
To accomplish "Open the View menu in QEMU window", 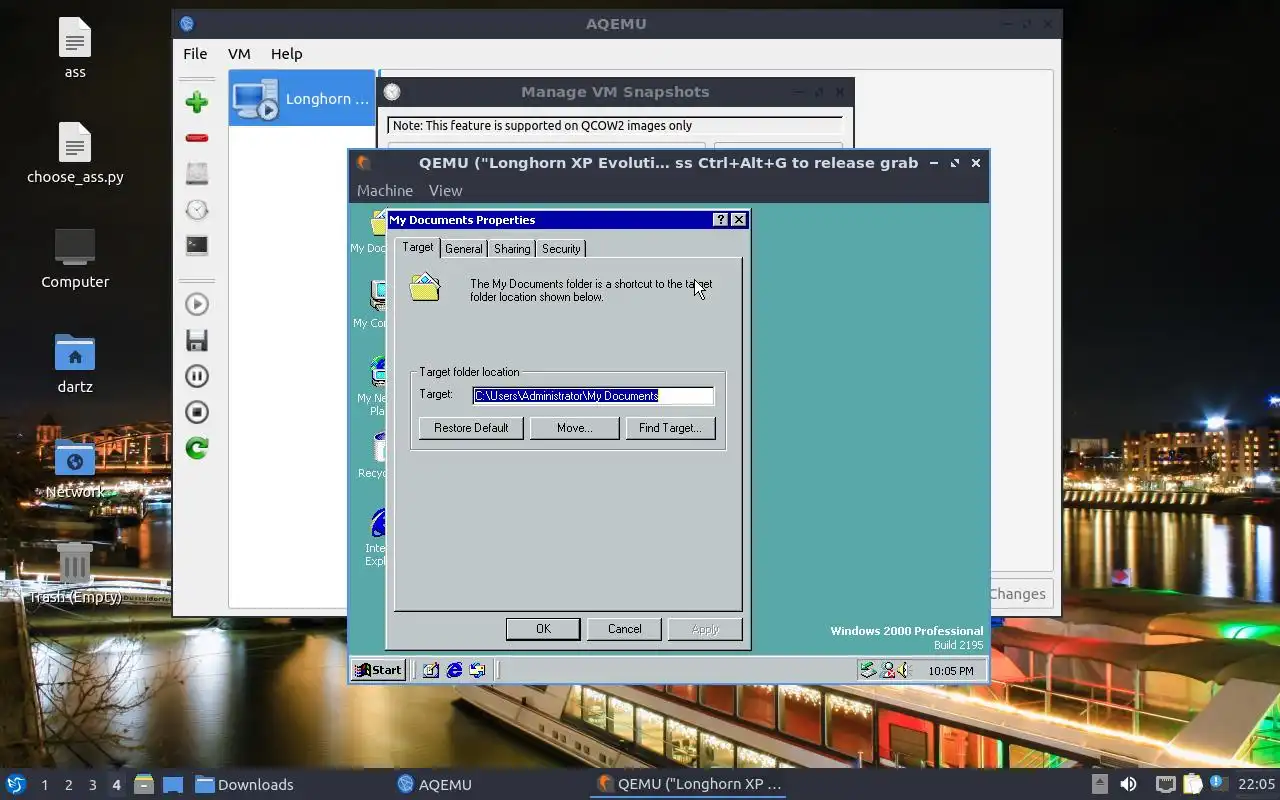I will coord(445,190).
